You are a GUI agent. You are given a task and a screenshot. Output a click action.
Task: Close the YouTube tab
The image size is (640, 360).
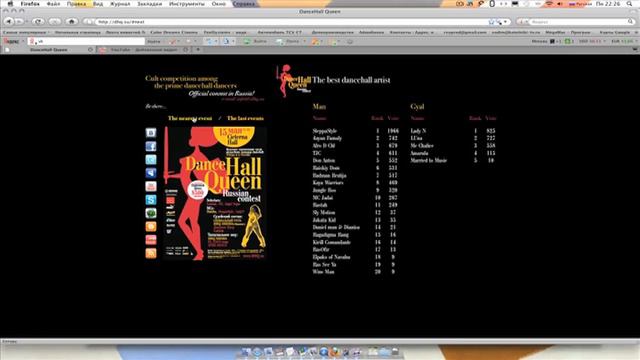pos(186,49)
